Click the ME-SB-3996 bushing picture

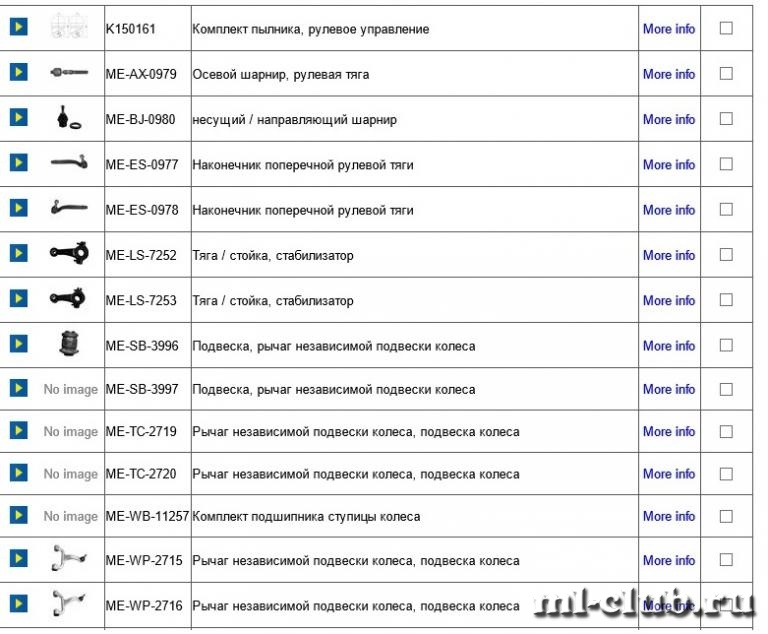[69, 343]
